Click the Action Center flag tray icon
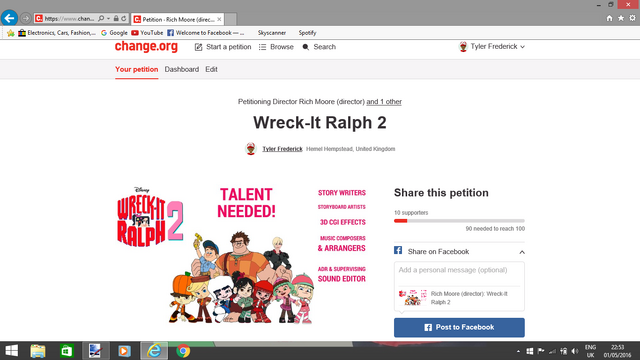The image size is (640, 360). 541,351
